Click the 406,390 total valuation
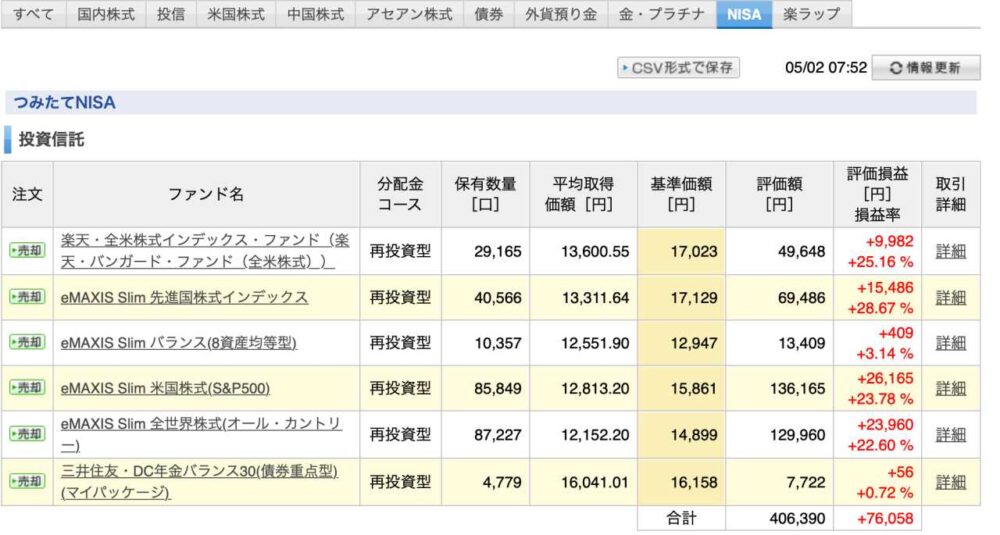This screenshot has width=1000, height=535. tap(797, 518)
